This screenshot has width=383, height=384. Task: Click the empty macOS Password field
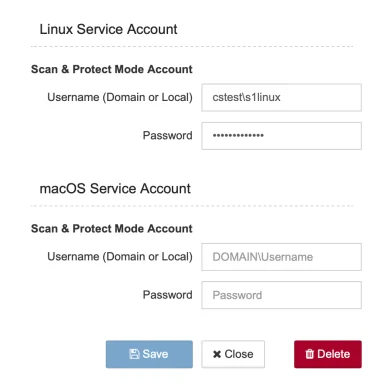coord(281,295)
